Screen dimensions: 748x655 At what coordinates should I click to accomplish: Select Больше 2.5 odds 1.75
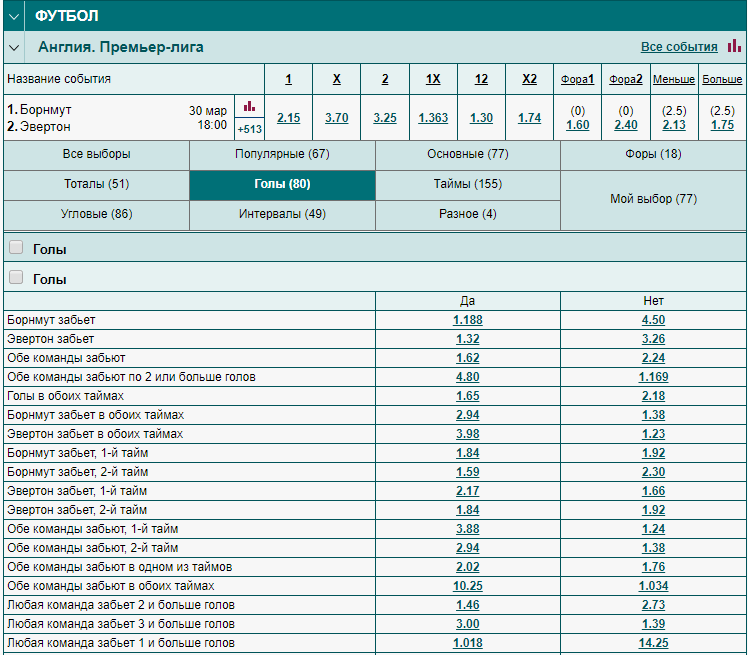(x=722, y=125)
